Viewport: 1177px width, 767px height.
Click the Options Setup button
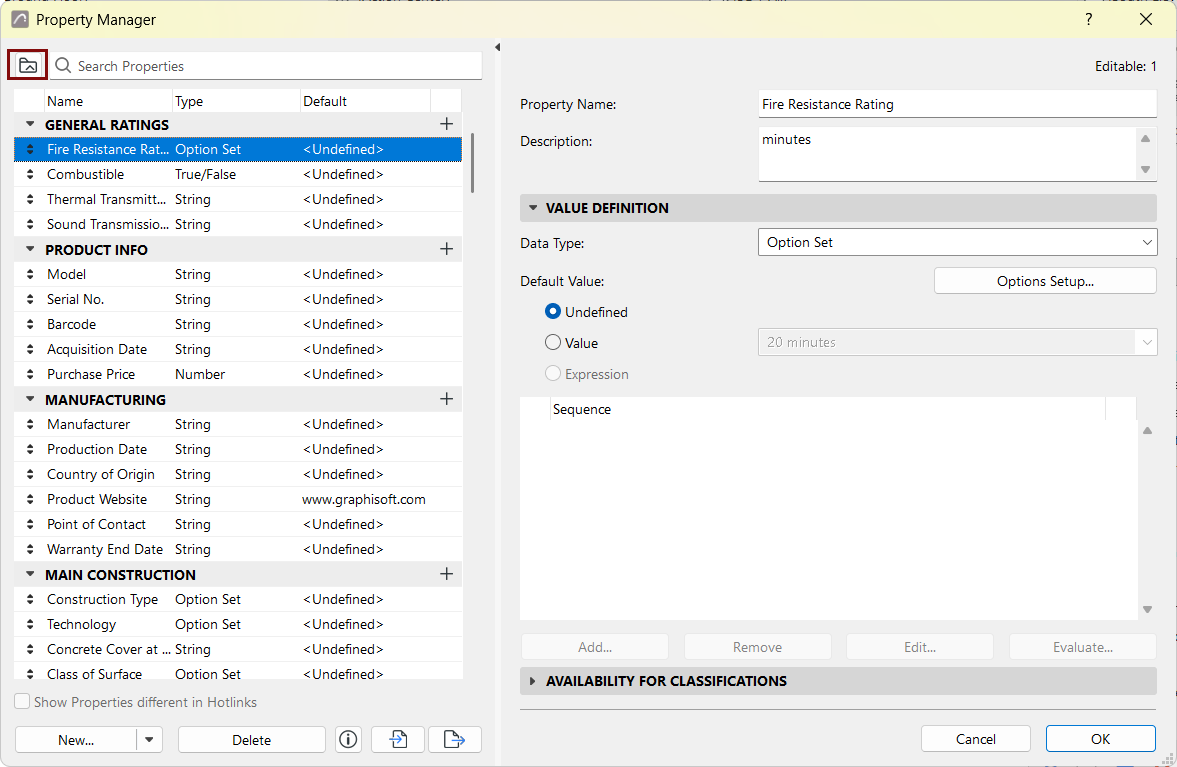1045,281
